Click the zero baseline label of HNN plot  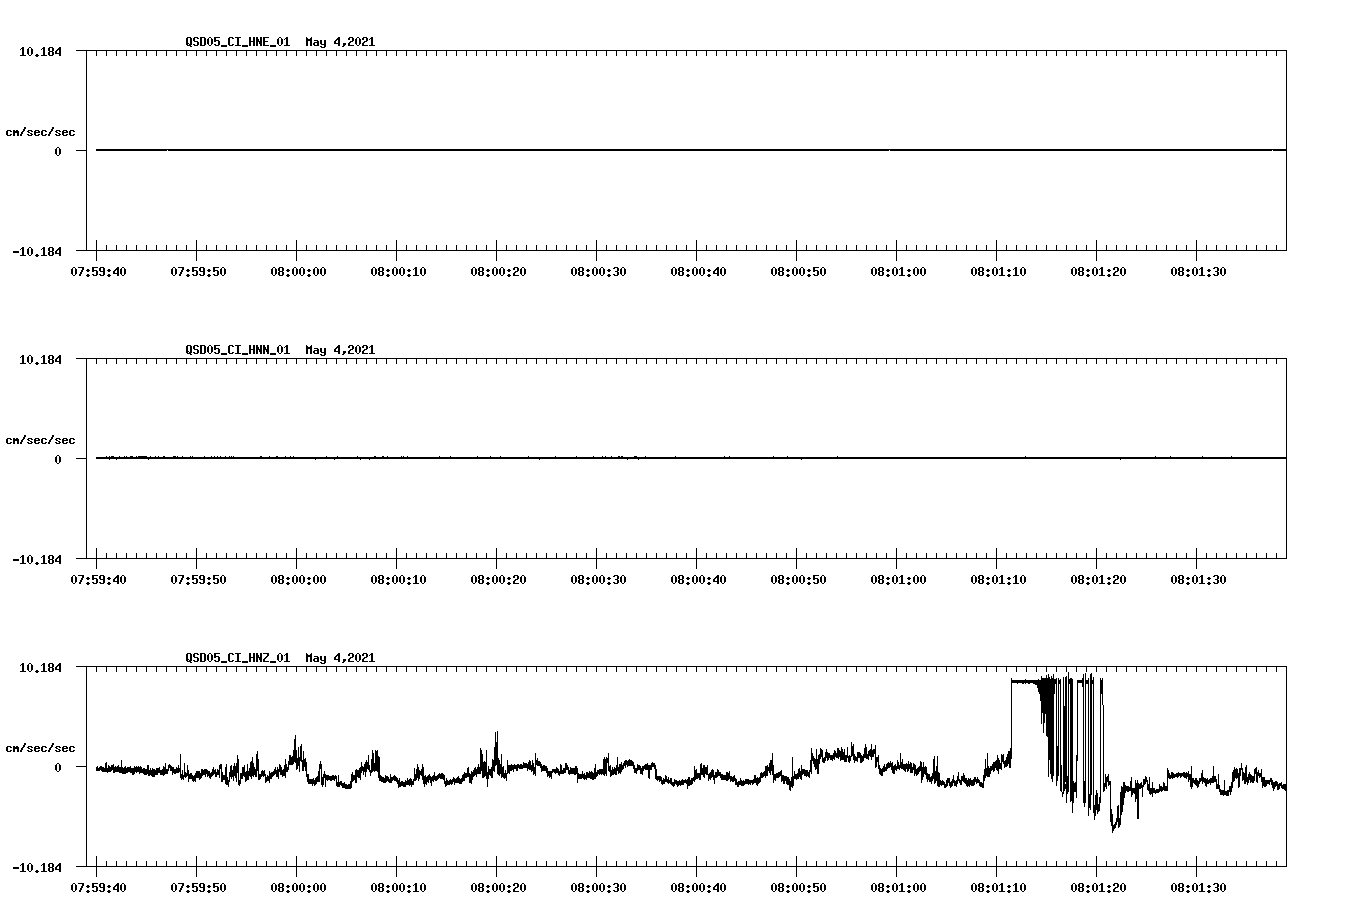63,460
